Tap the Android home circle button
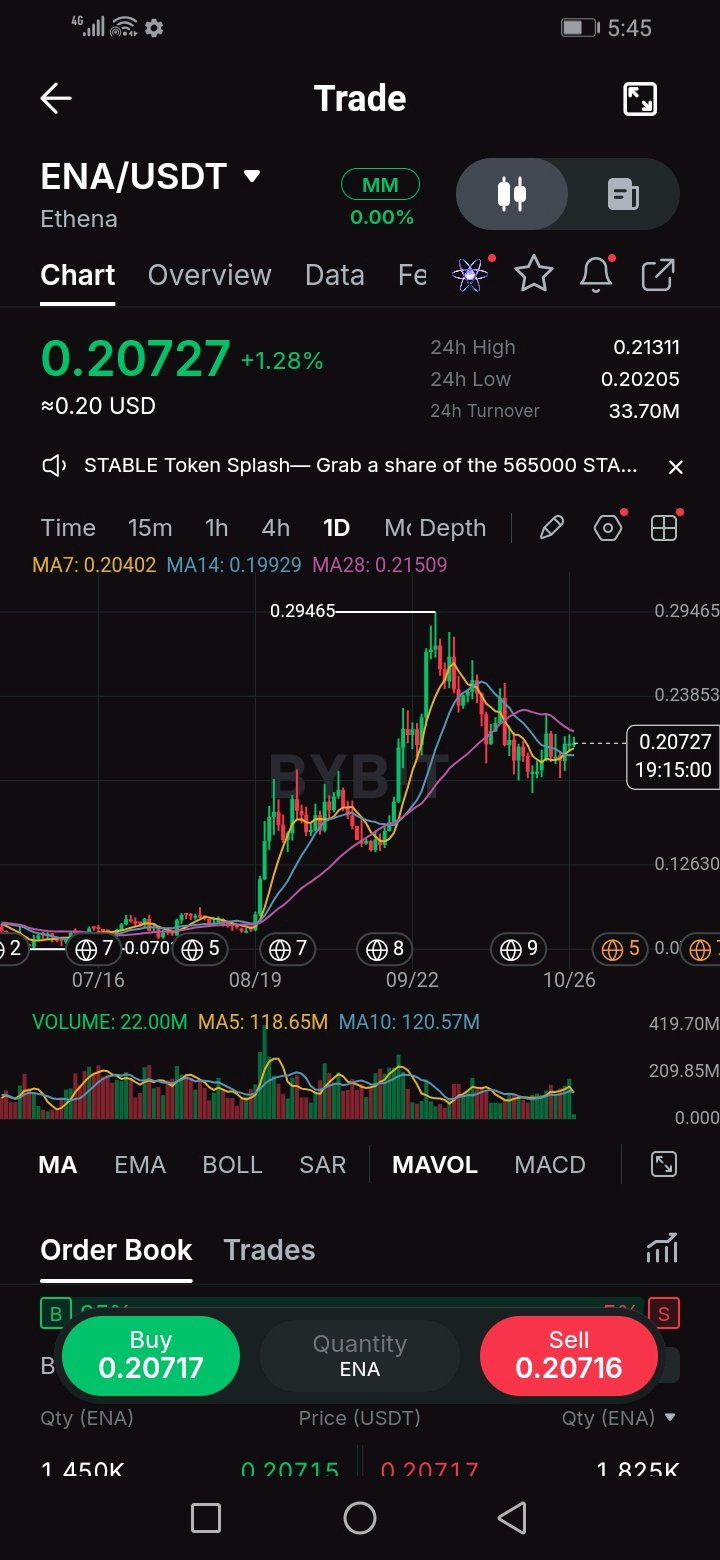The height and width of the screenshot is (1560, 720). point(360,1518)
